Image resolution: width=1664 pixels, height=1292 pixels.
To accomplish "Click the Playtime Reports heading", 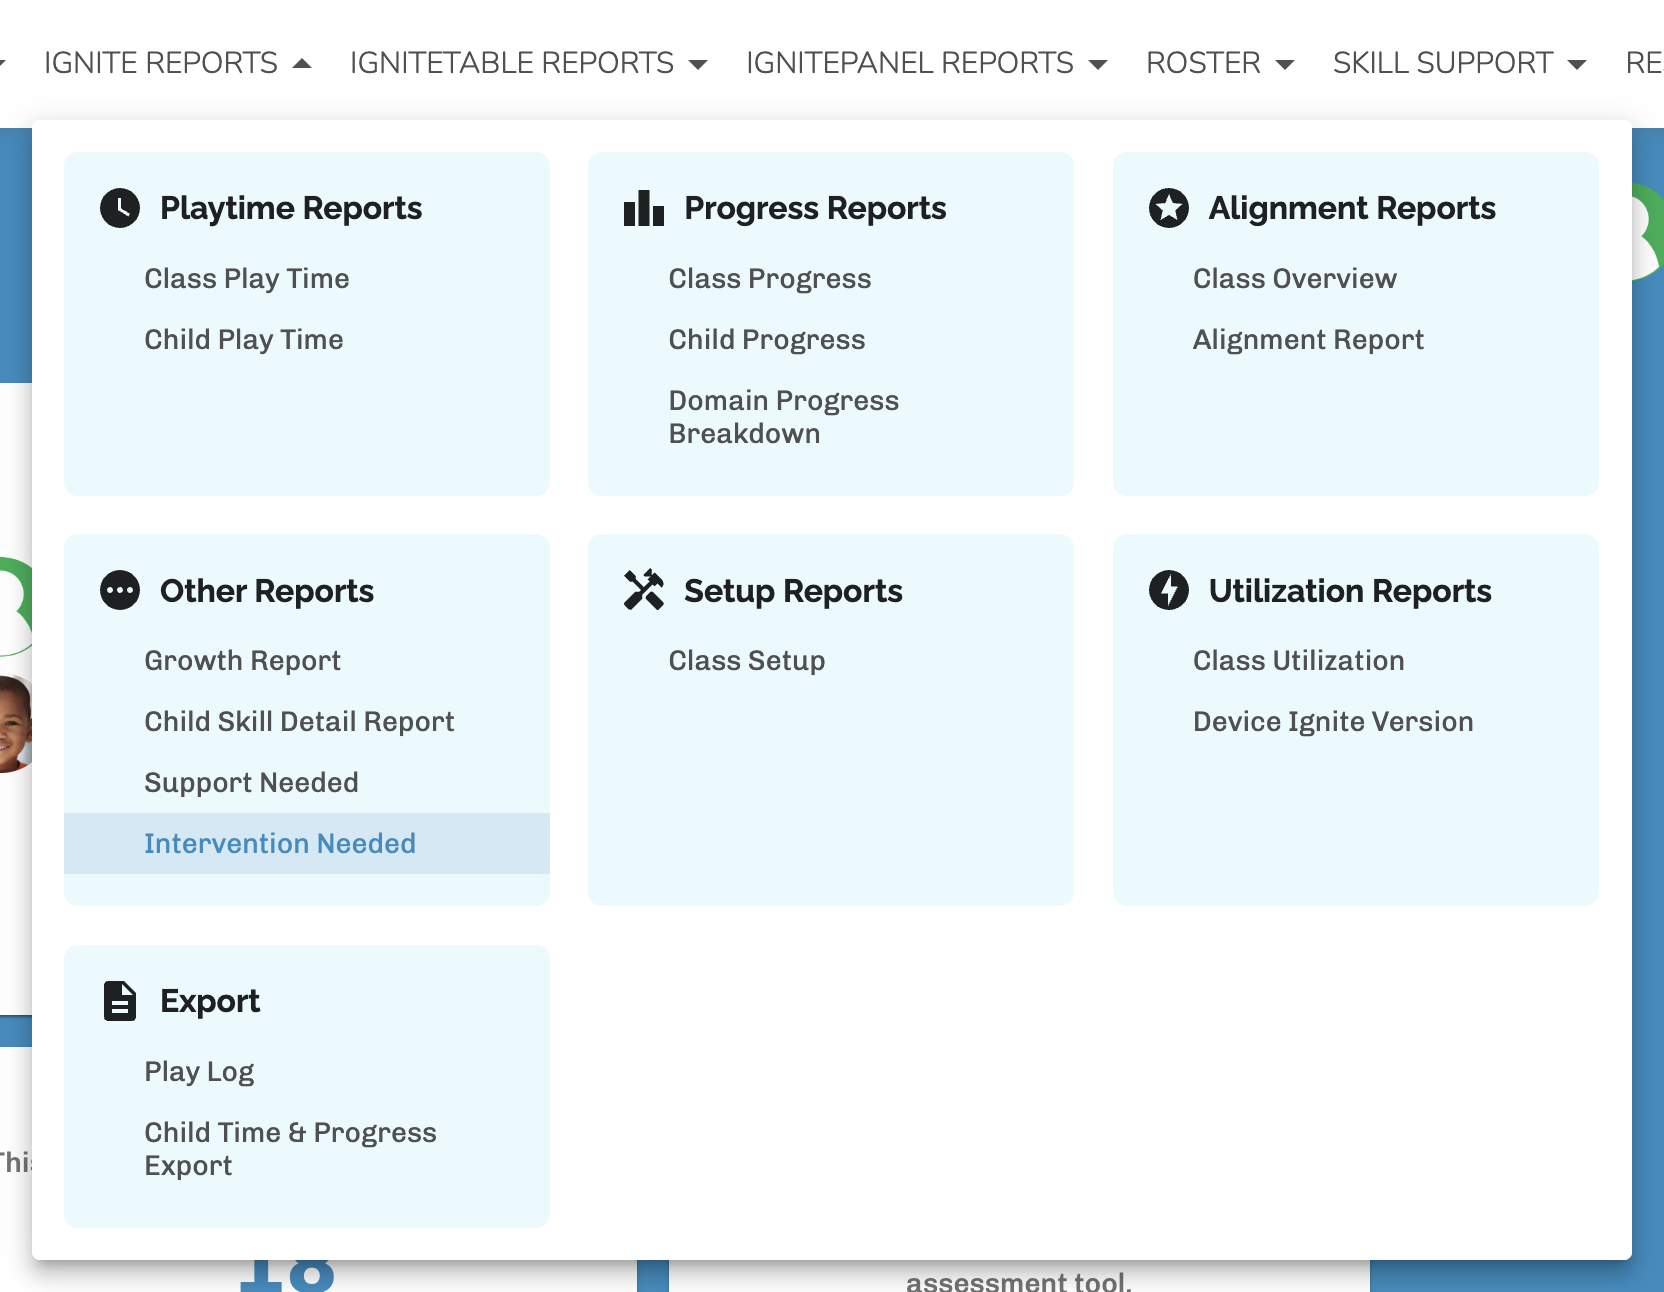I will (291, 208).
